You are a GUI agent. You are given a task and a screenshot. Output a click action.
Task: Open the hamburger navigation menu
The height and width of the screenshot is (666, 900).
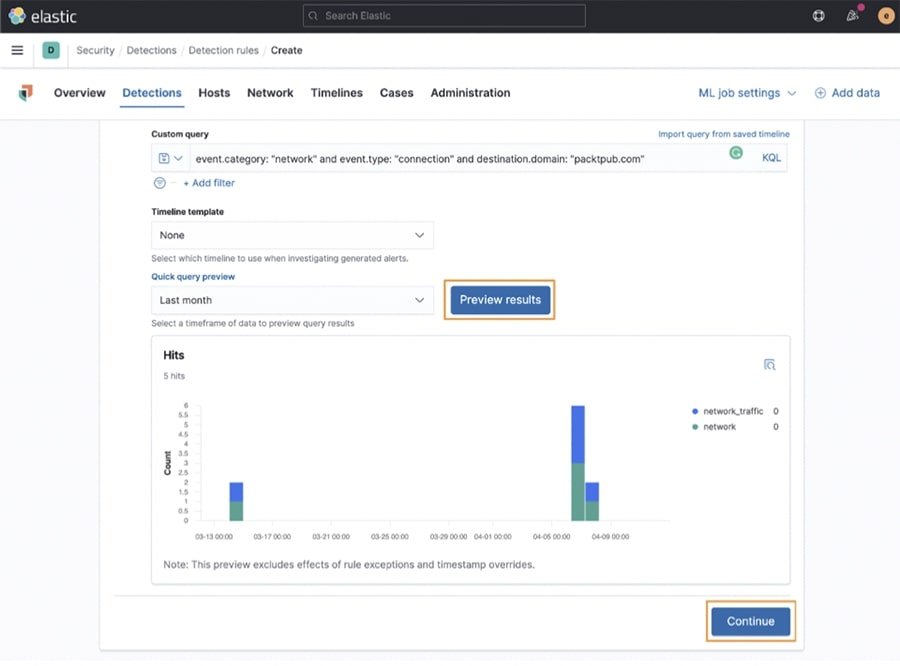point(17,50)
